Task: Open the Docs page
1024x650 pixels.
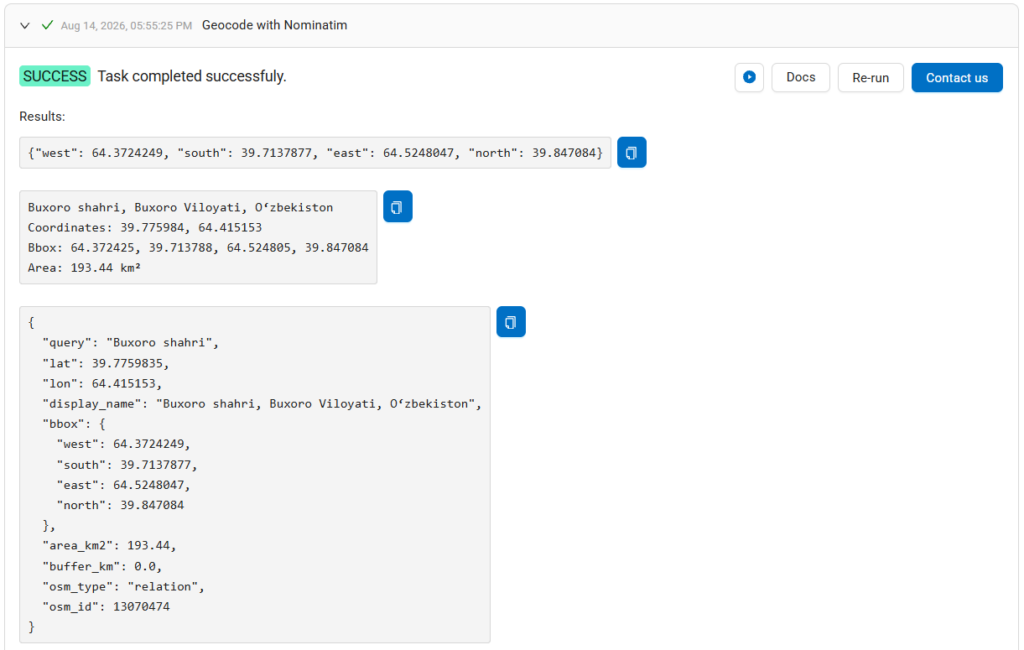Action: click(801, 78)
